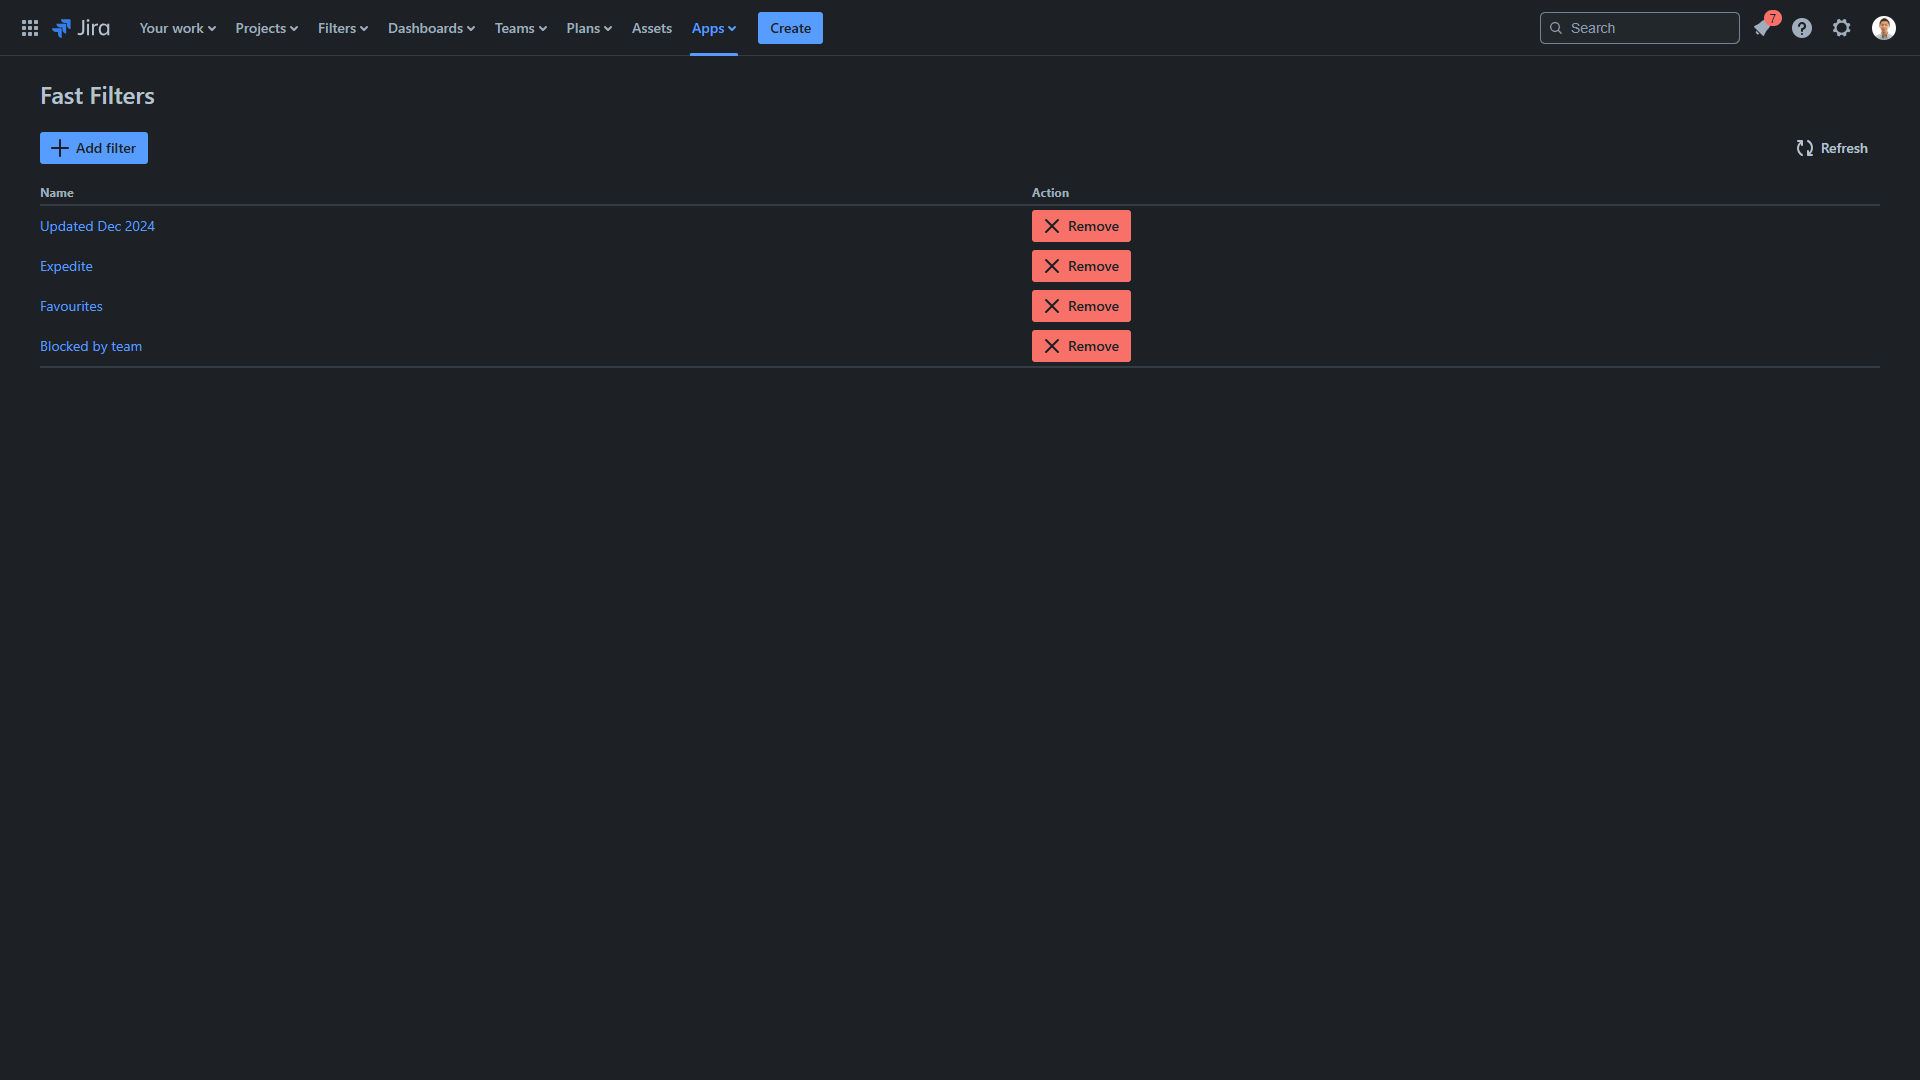This screenshot has width=1920, height=1080.
Task: Open the Blocked by team filter link
Action: (91, 346)
